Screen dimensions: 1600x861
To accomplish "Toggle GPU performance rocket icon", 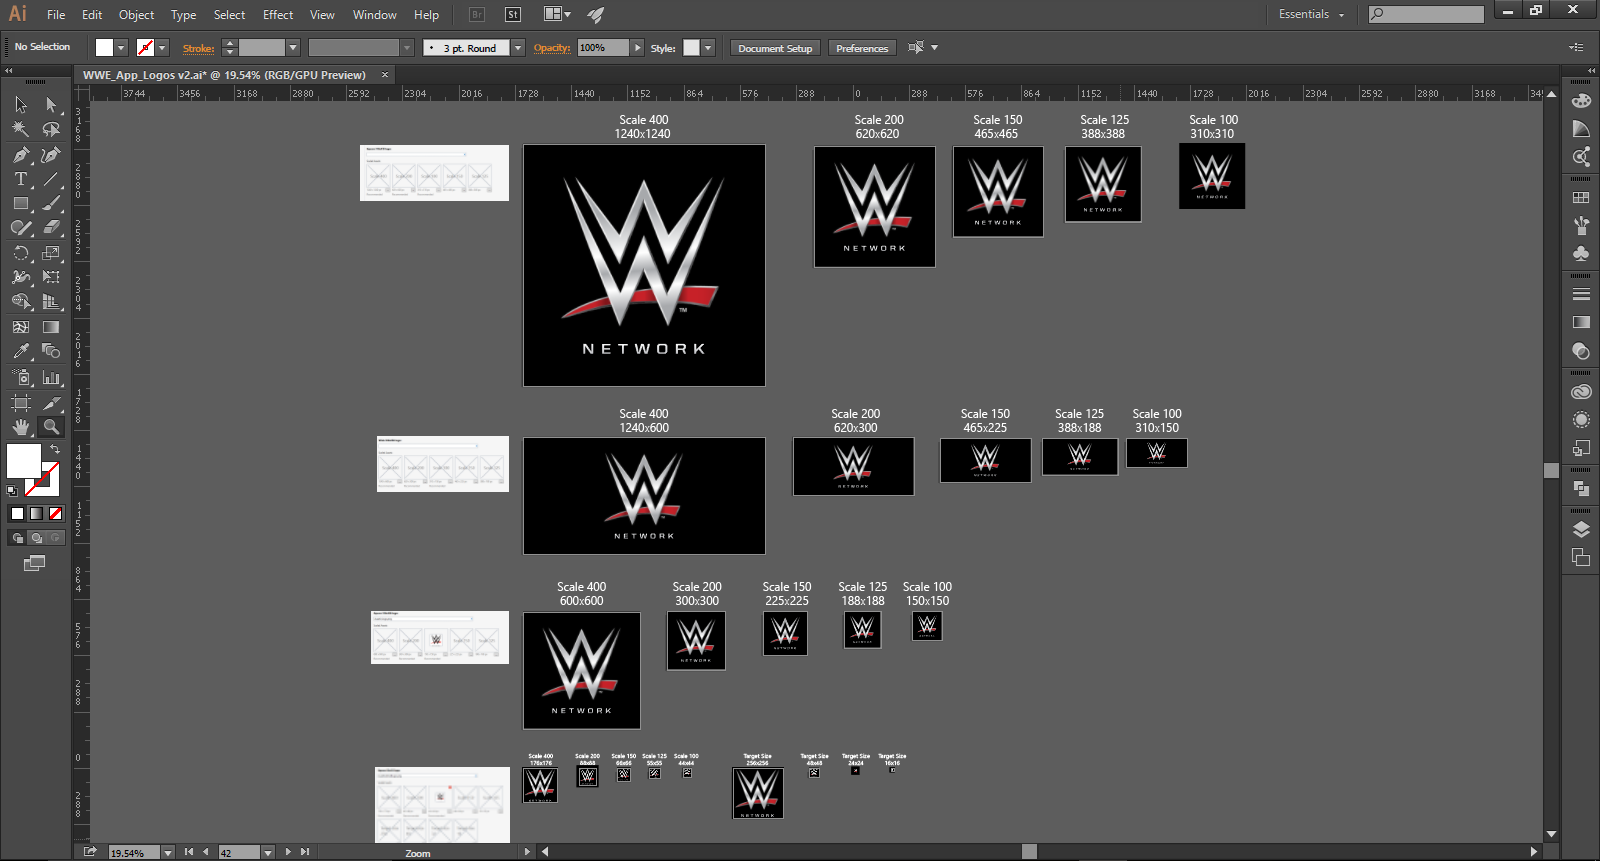I will [x=596, y=14].
